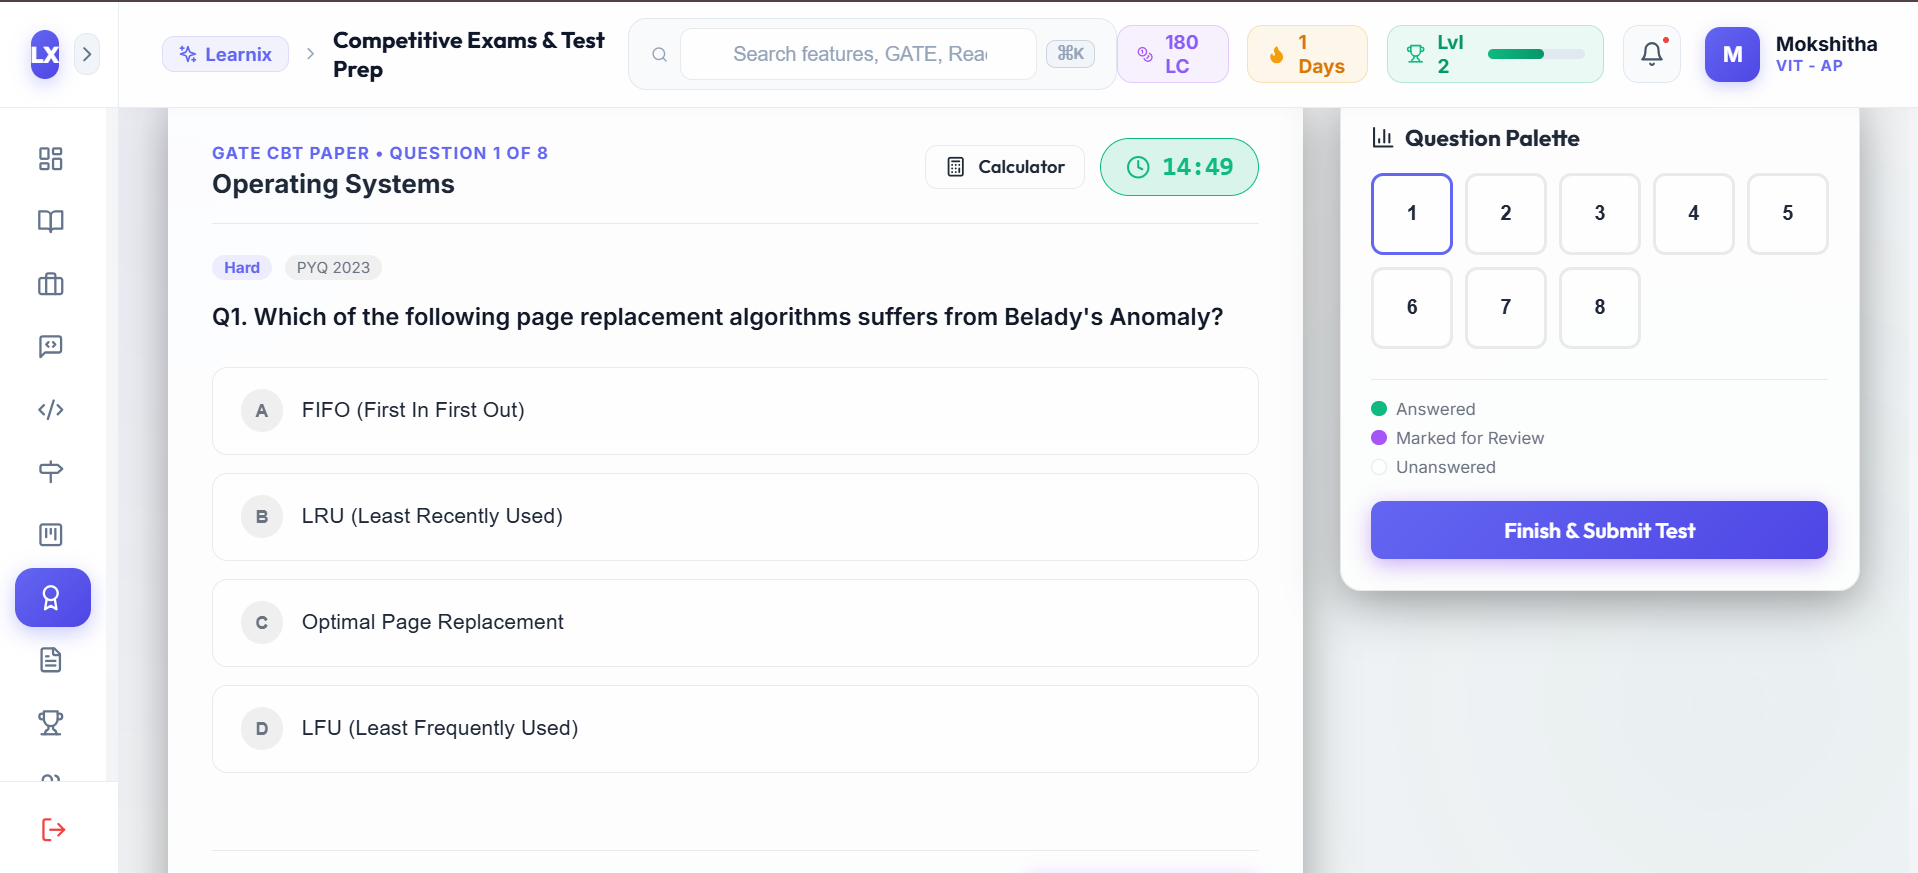Choose option D LFU answer
This screenshot has width=1918, height=873.
tap(735, 729)
